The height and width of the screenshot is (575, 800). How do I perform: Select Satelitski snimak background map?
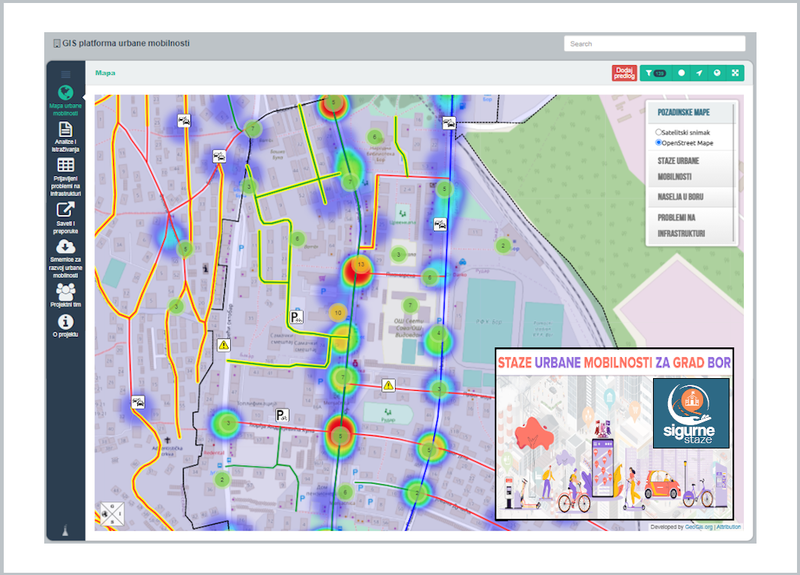[658, 131]
